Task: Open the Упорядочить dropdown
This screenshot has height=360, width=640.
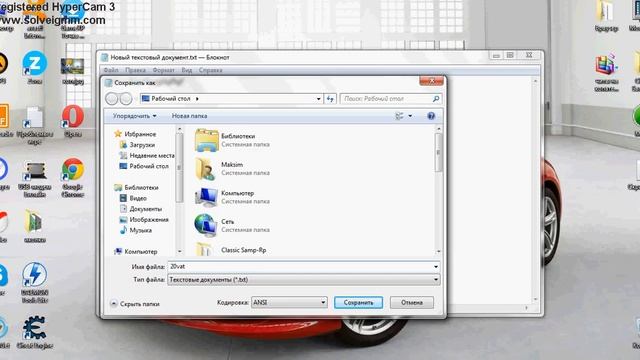Action: (x=134, y=116)
